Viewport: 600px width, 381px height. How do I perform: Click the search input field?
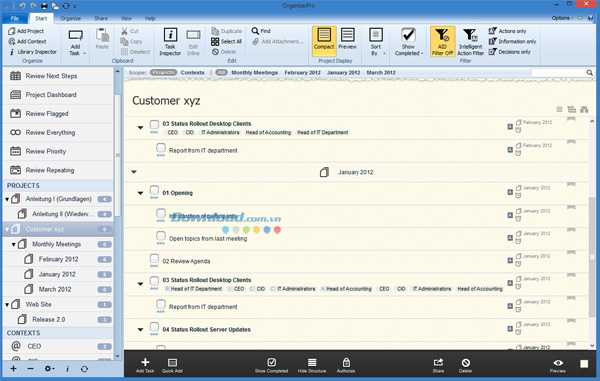559,73
